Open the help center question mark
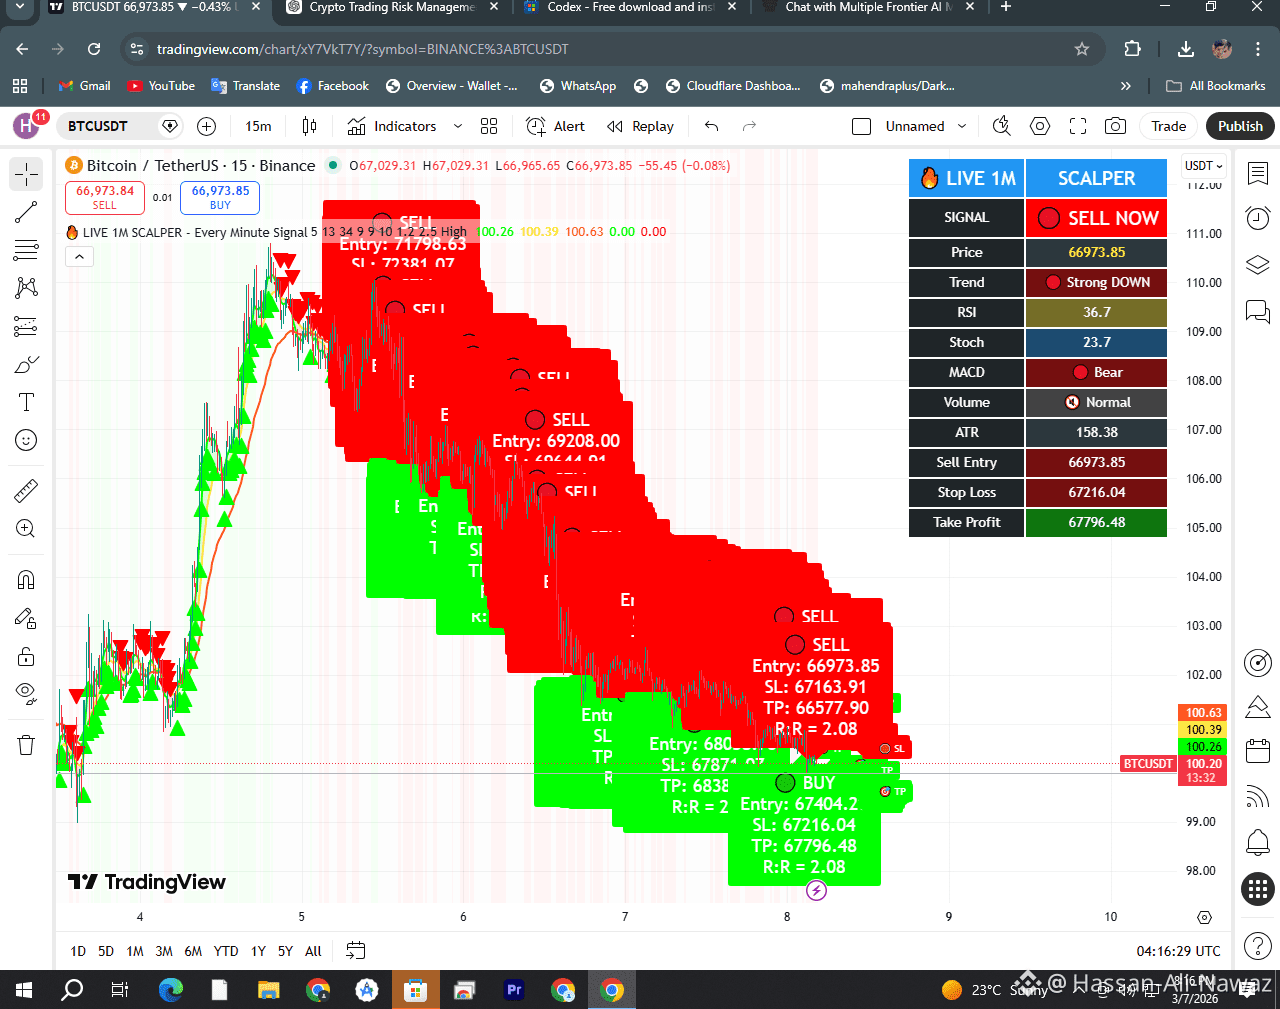The width and height of the screenshot is (1280, 1009). pos(1258,945)
